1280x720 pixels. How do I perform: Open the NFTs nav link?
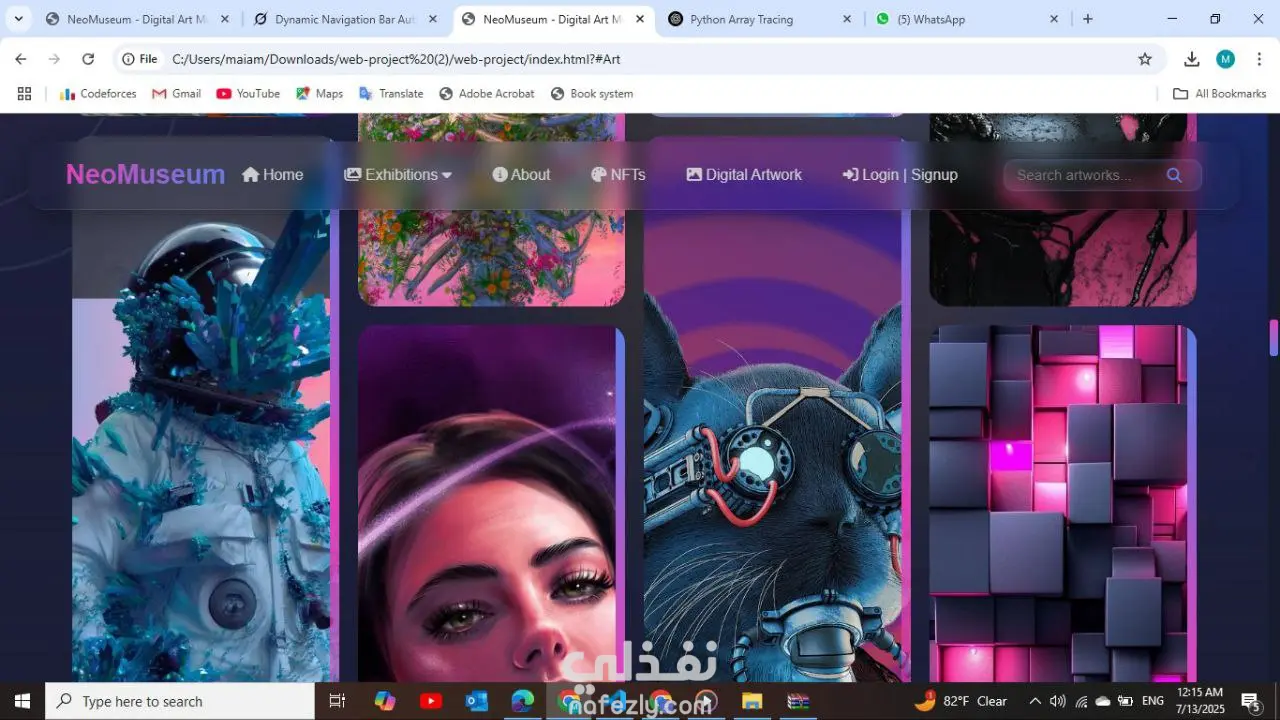coord(618,174)
